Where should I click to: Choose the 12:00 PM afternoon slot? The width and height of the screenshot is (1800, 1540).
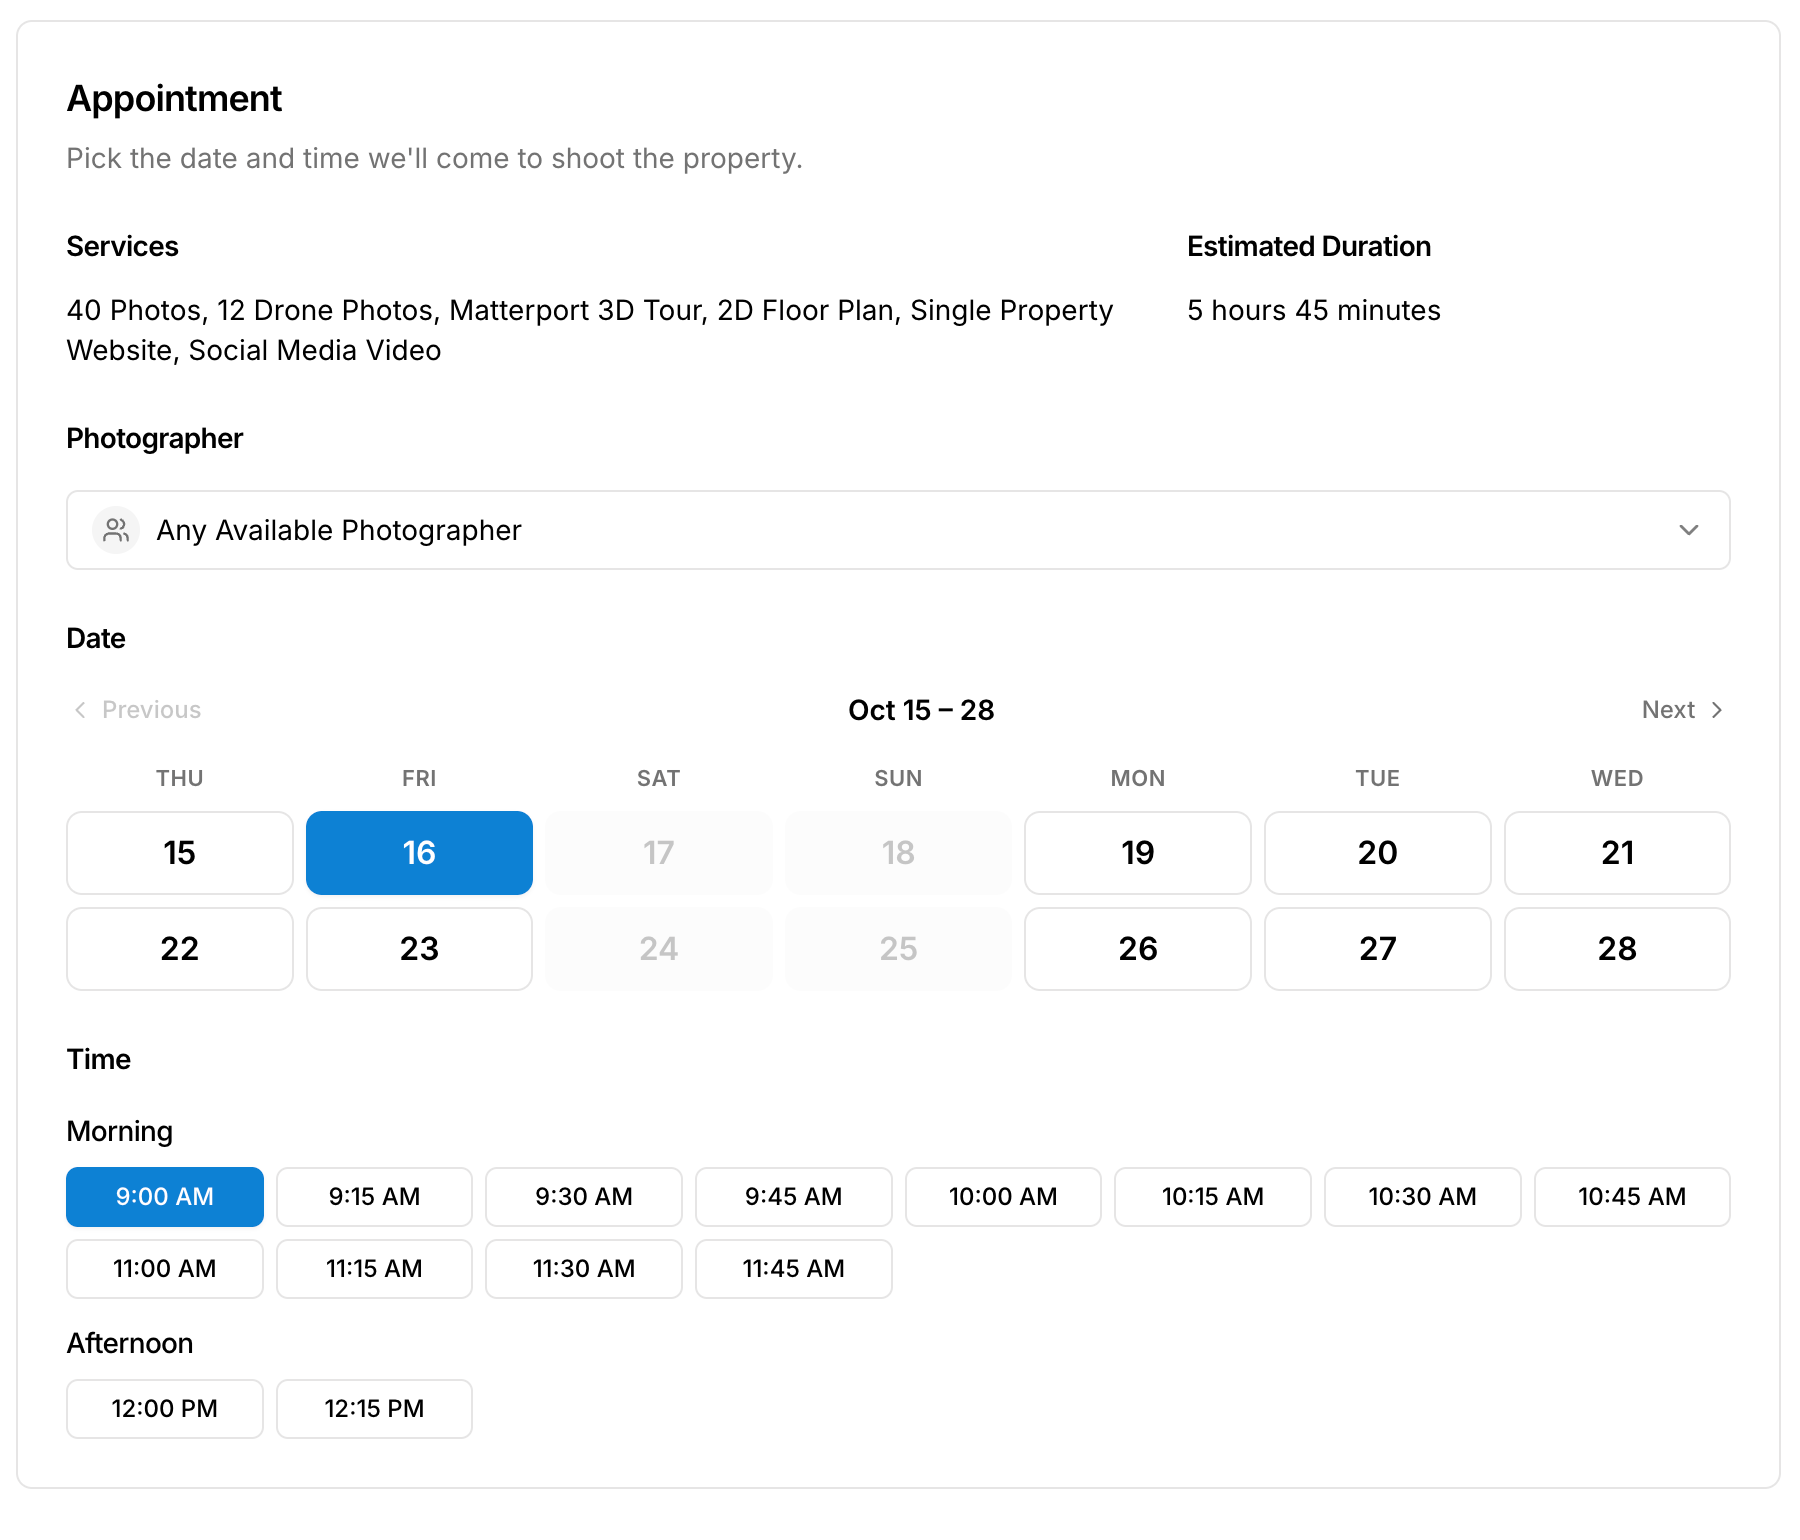coord(165,1409)
